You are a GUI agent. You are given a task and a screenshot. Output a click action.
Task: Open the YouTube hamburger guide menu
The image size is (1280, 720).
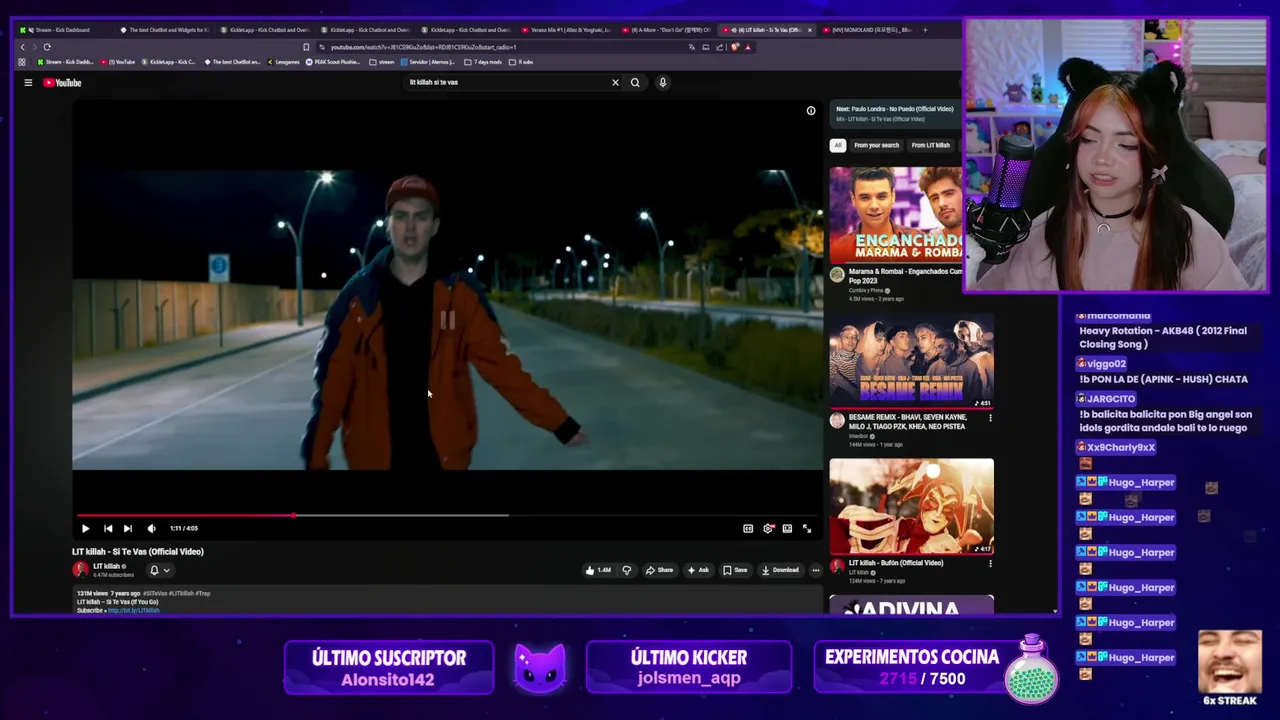28,83
